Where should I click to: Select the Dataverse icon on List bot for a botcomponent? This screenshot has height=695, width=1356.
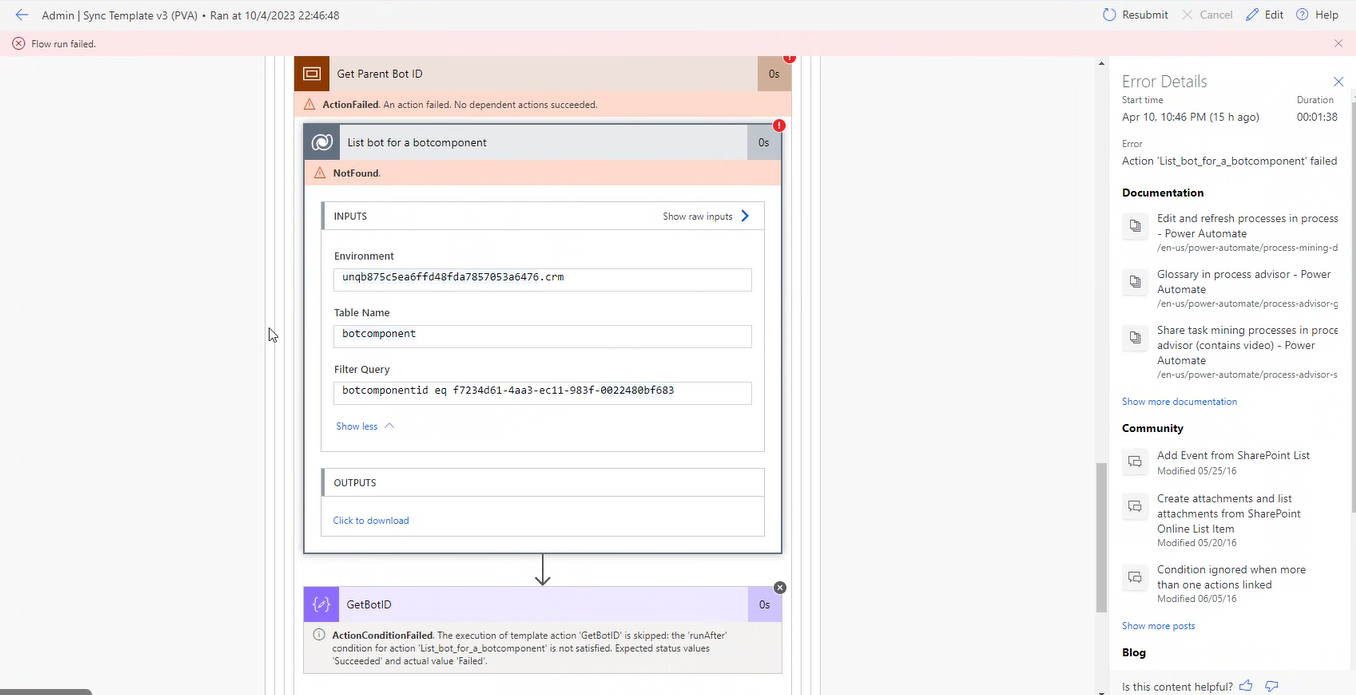click(x=321, y=142)
